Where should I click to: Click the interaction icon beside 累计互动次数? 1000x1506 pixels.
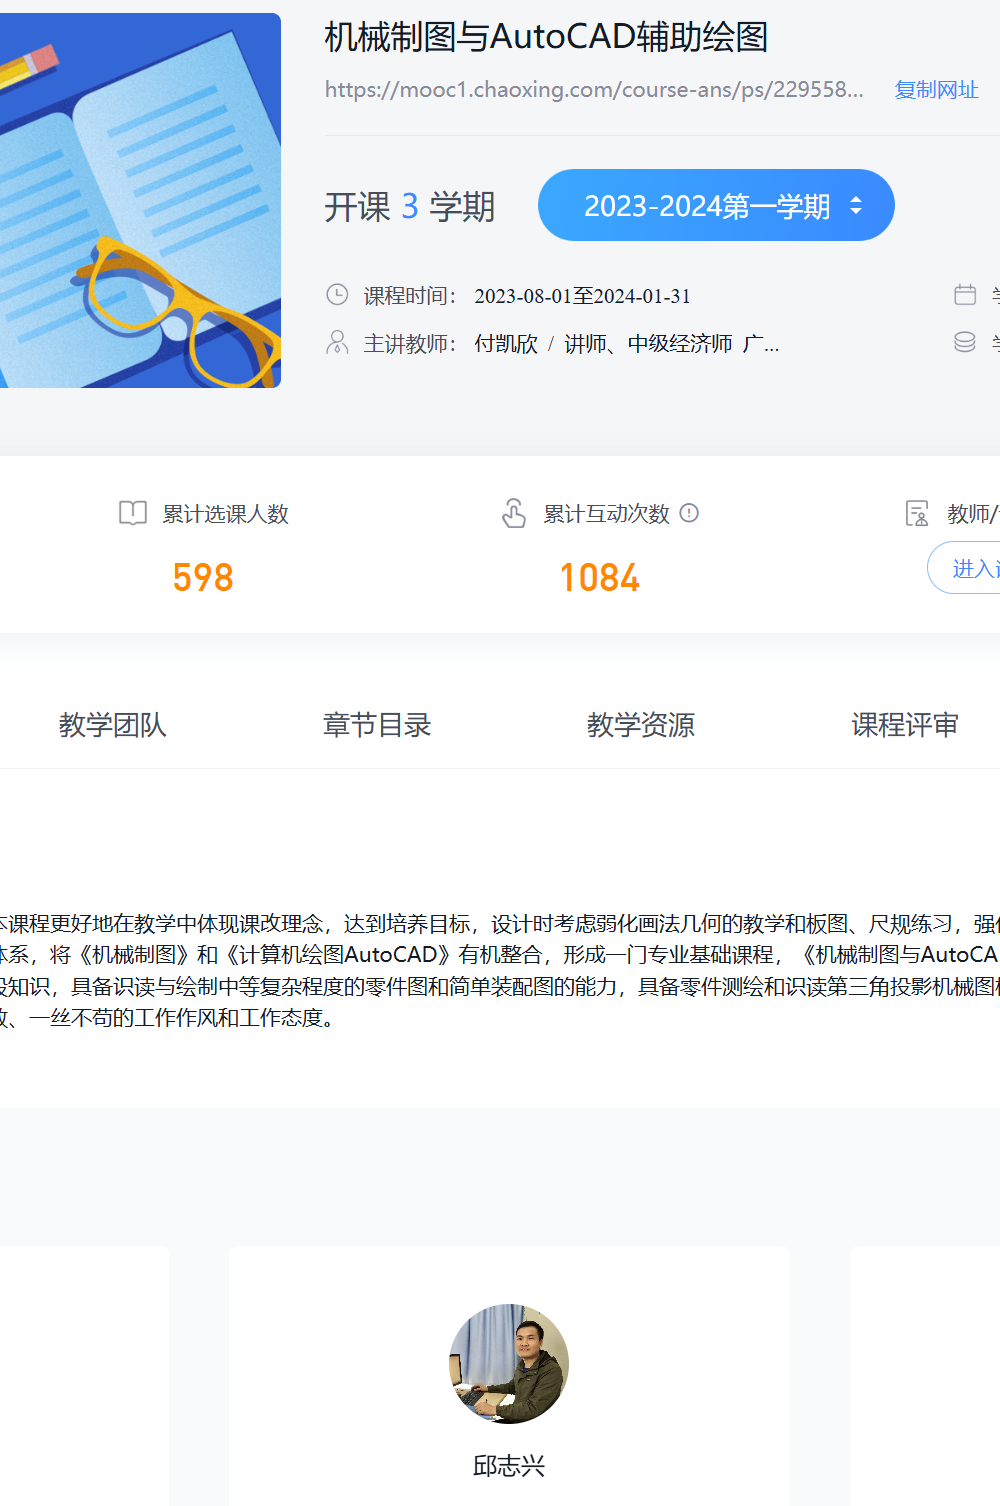(514, 514)
